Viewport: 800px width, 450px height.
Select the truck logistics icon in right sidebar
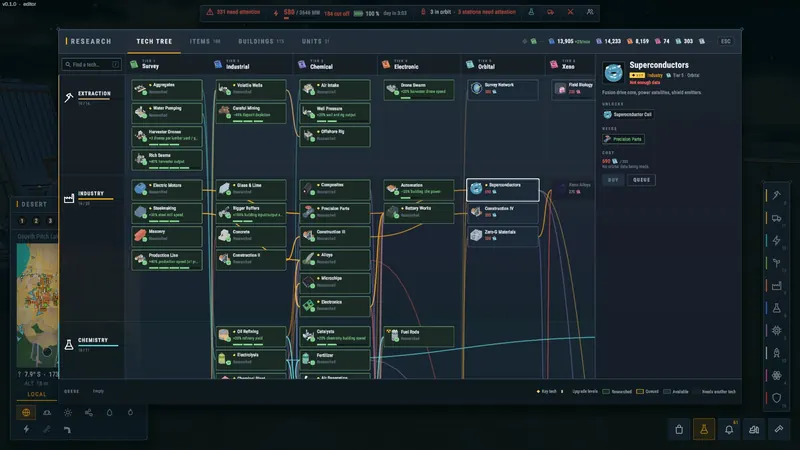(x=777, y=218)
